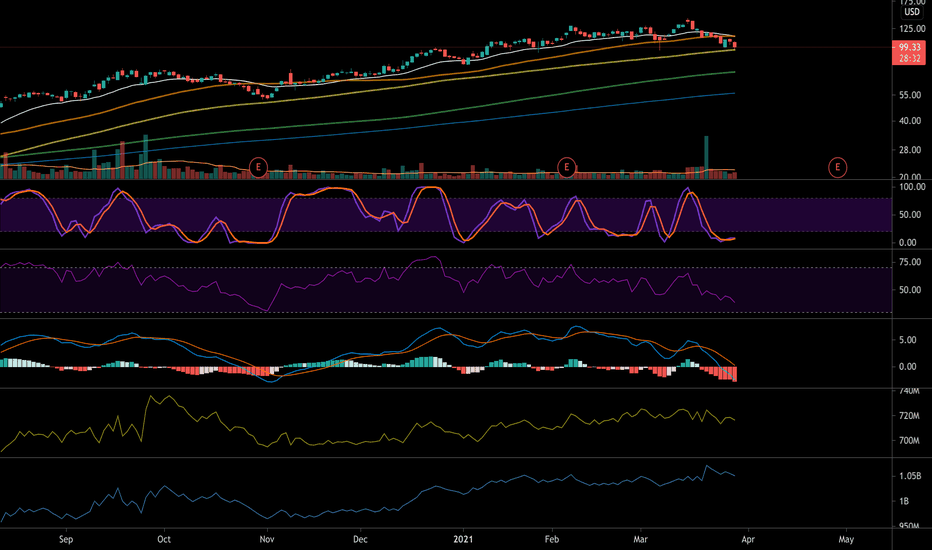The image size is (932, 550).
Task: Click the Dec date label
Action: tap(360, 539)
